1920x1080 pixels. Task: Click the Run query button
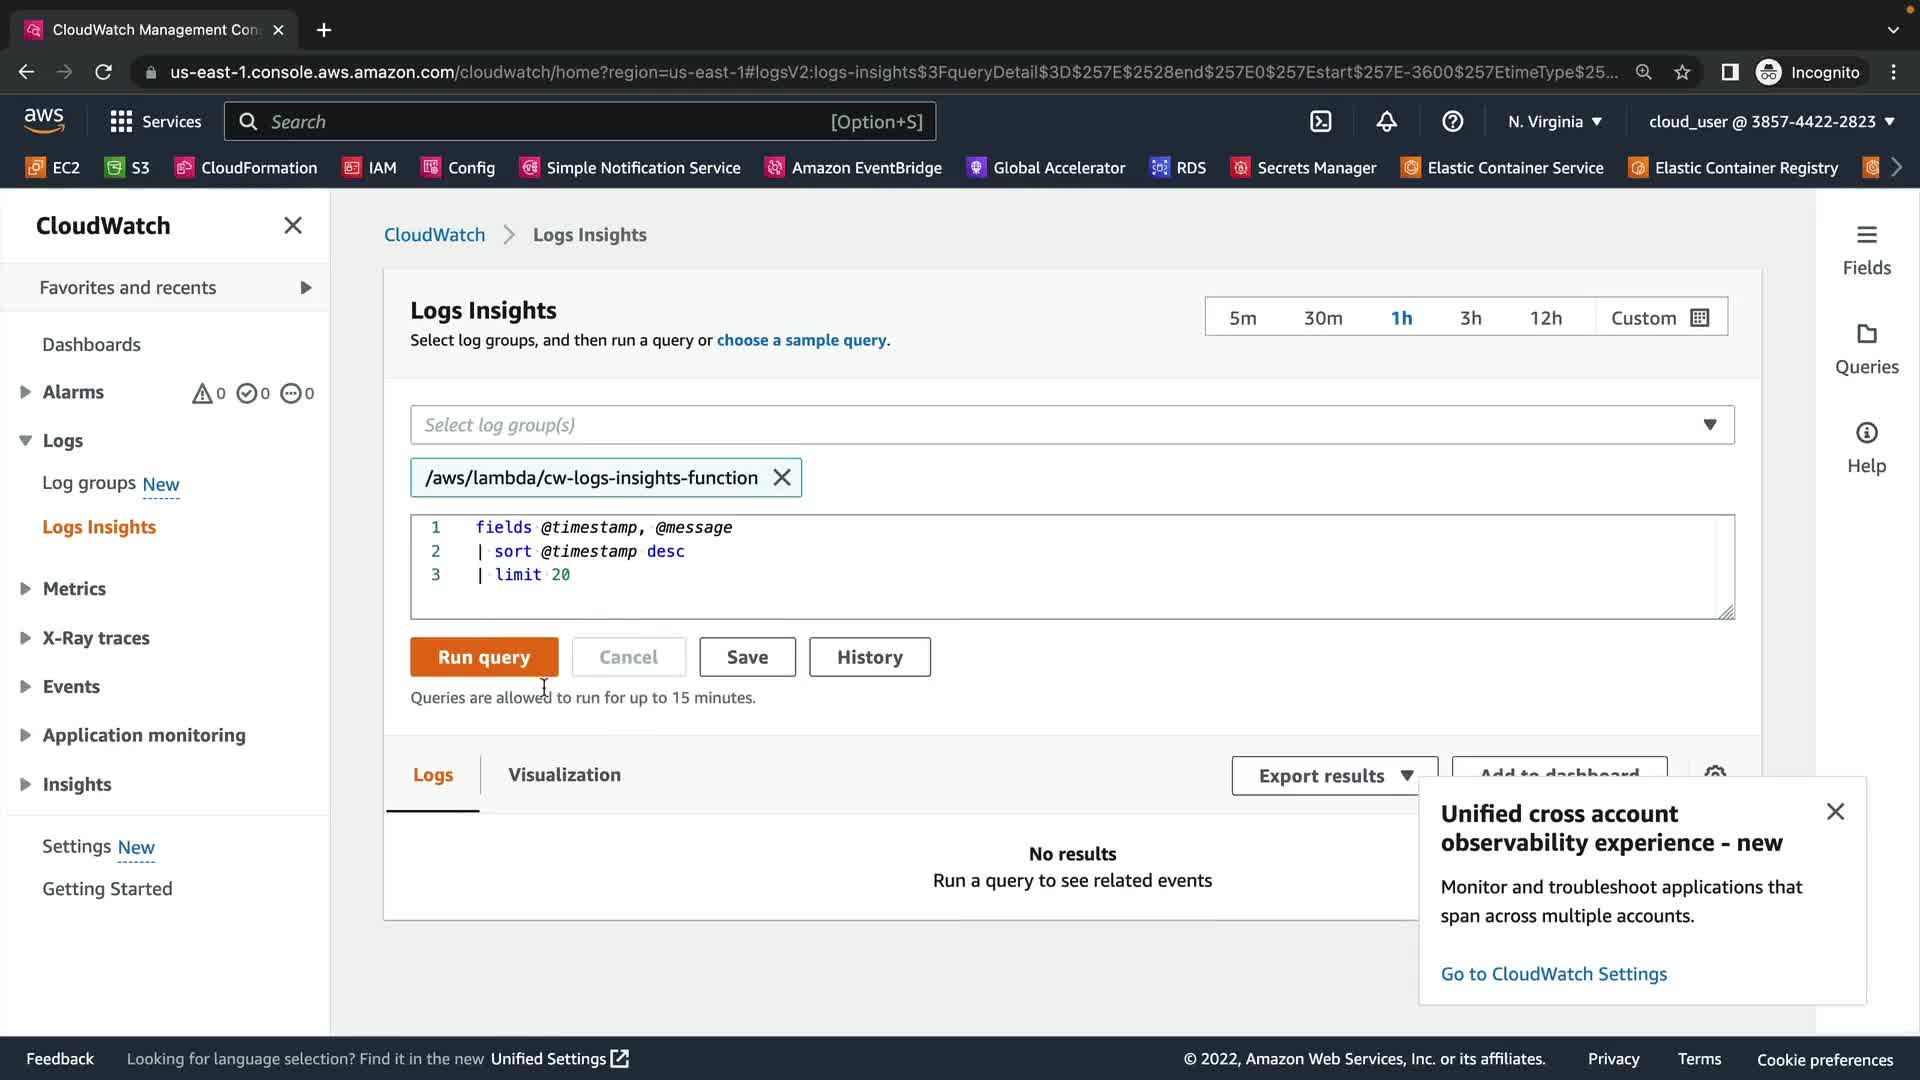click(x=484, y=657)
